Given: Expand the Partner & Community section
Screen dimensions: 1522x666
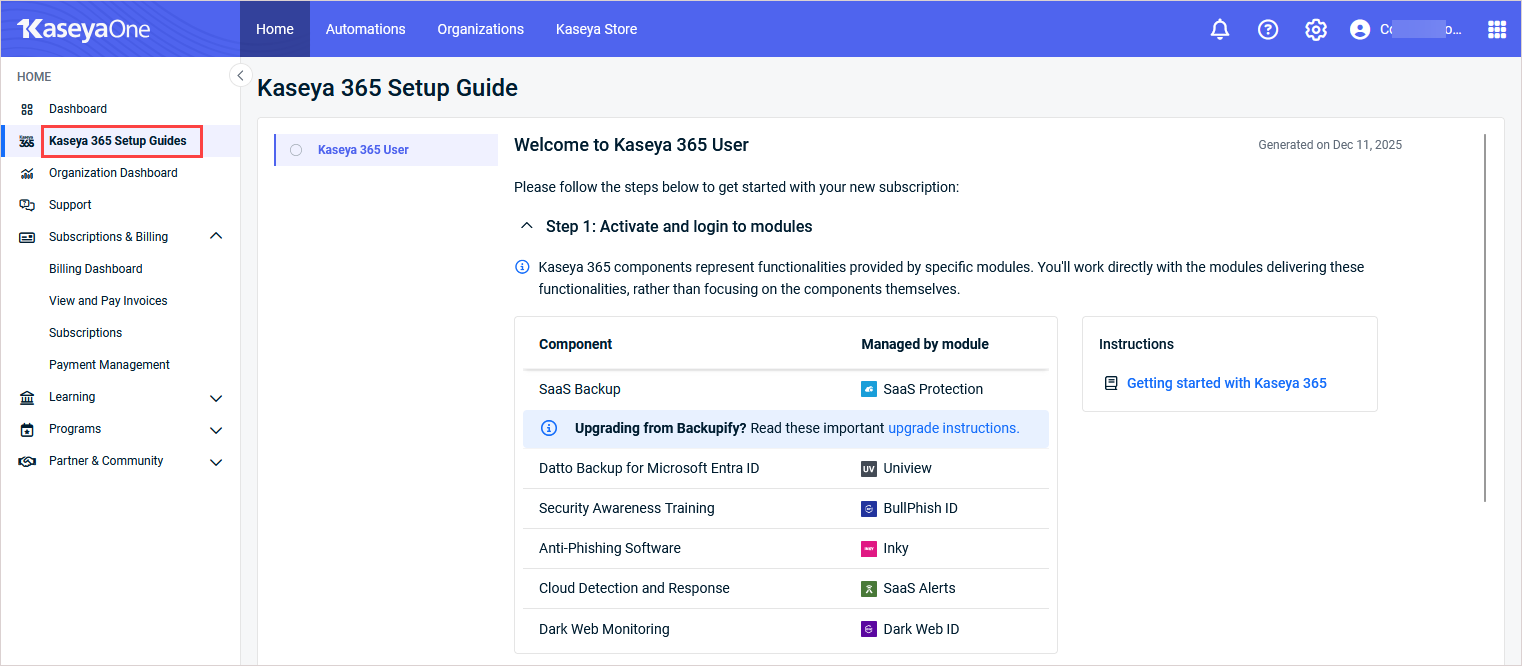Looking at the screenshot, I should click(x=216, y=462).
